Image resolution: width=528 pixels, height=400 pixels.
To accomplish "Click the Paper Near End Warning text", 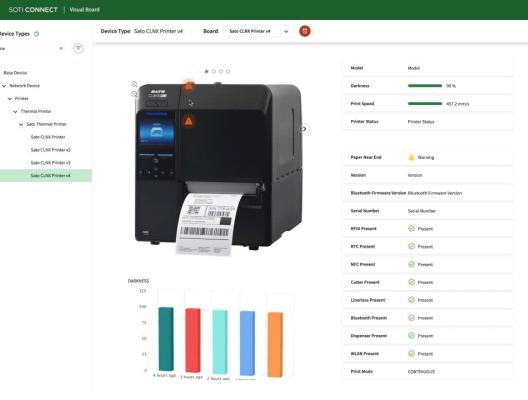I will tap(426, 157).
